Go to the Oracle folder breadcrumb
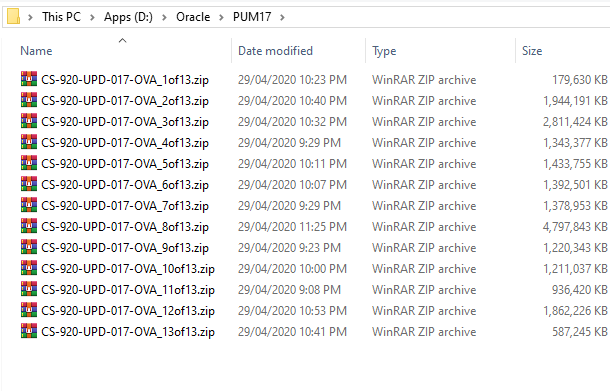Viewport: 610px width, 391px height. pyautogui.click(x=193, y=17)
